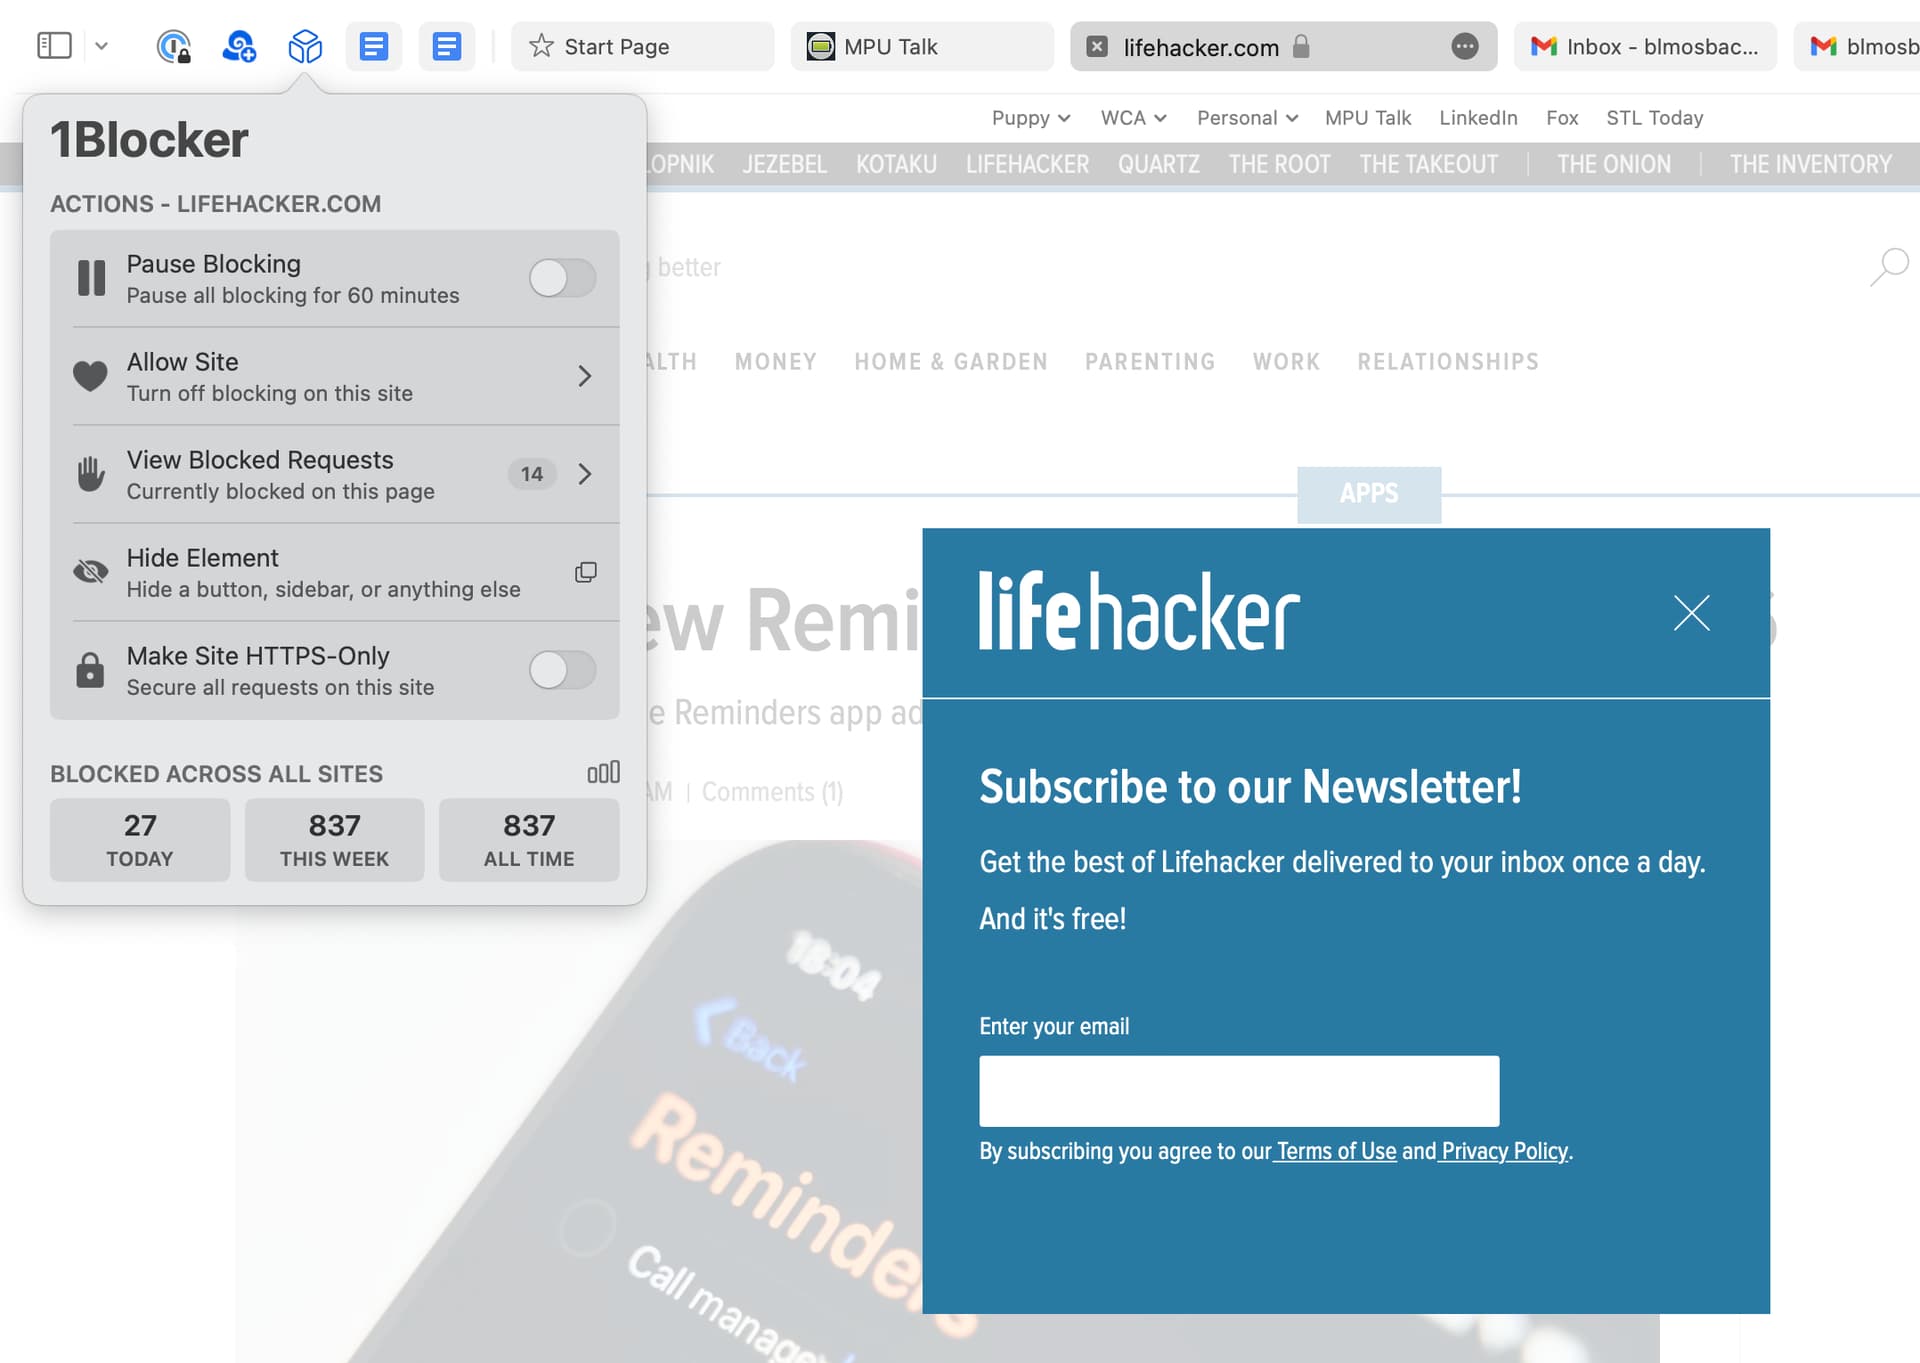Toggle Make Site HTTPS-Only switch
The width and height of the screenshot is (1920, 1363).
coord(563,670)
